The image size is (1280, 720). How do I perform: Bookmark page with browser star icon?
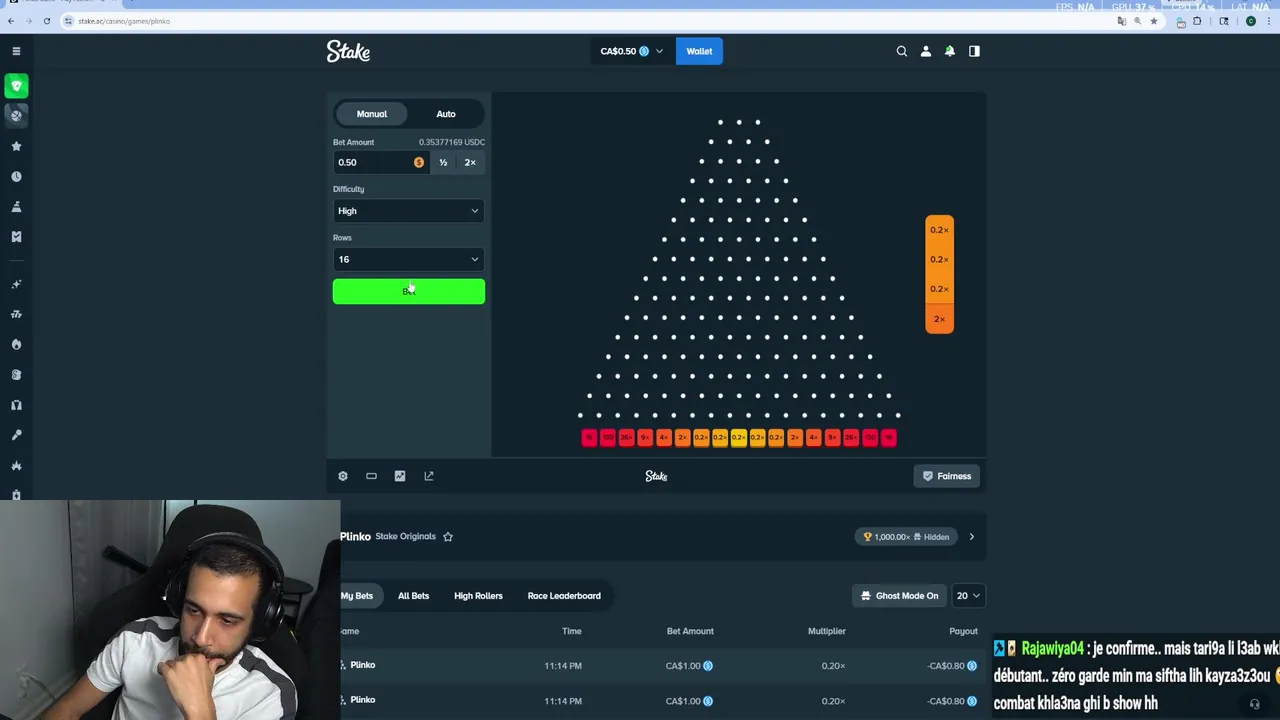[x=1154, y=21]
